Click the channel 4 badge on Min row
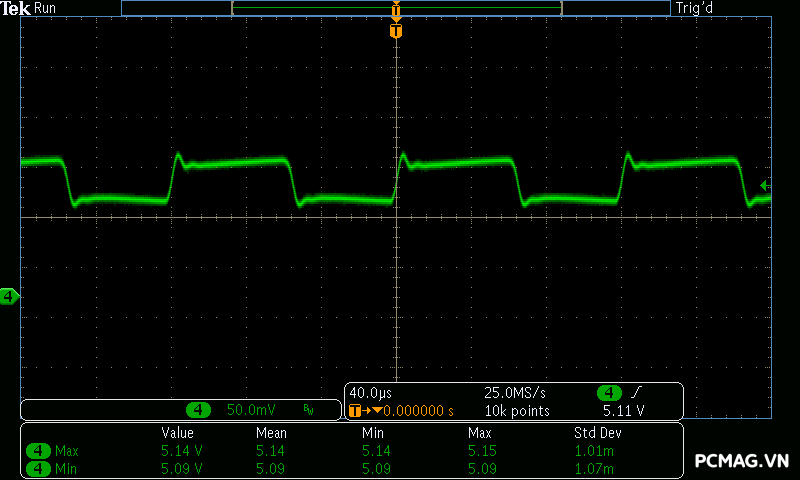 click(x=38, y=467)
